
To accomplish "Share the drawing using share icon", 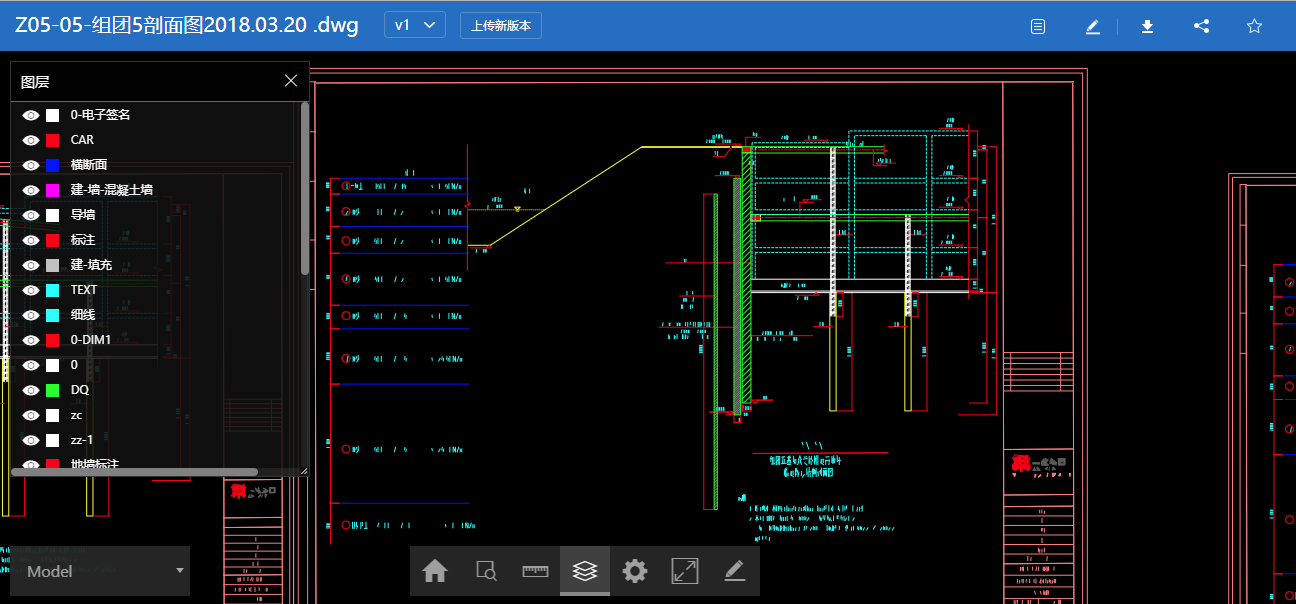I will click(x=1202, y=26).
